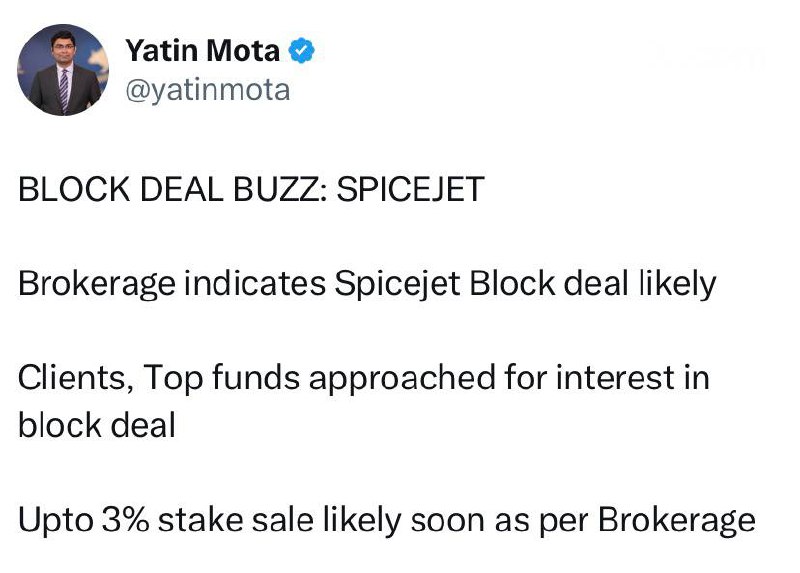Click the blue verified checkmark badge
This screenshot has height=573, width=800.
coord(302,51)
